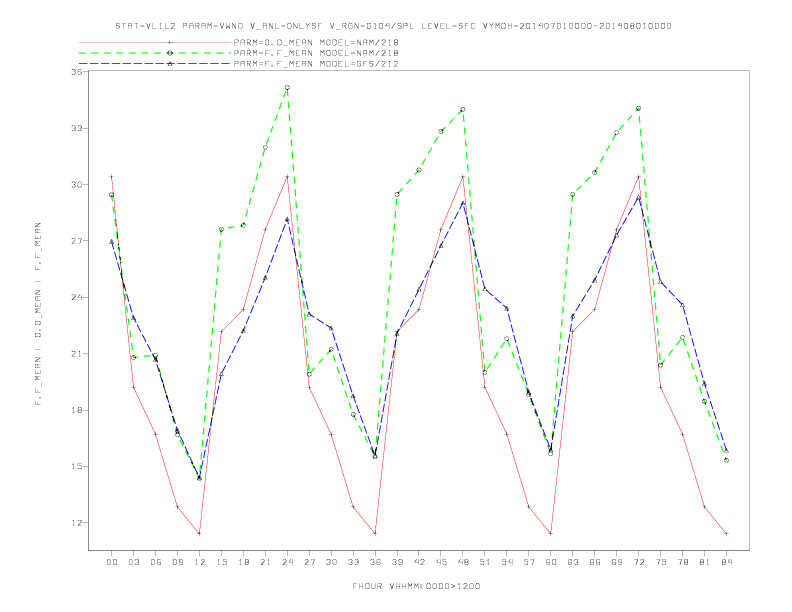Click blue GFS triangle marker at hour 78

tap(682, 305)
